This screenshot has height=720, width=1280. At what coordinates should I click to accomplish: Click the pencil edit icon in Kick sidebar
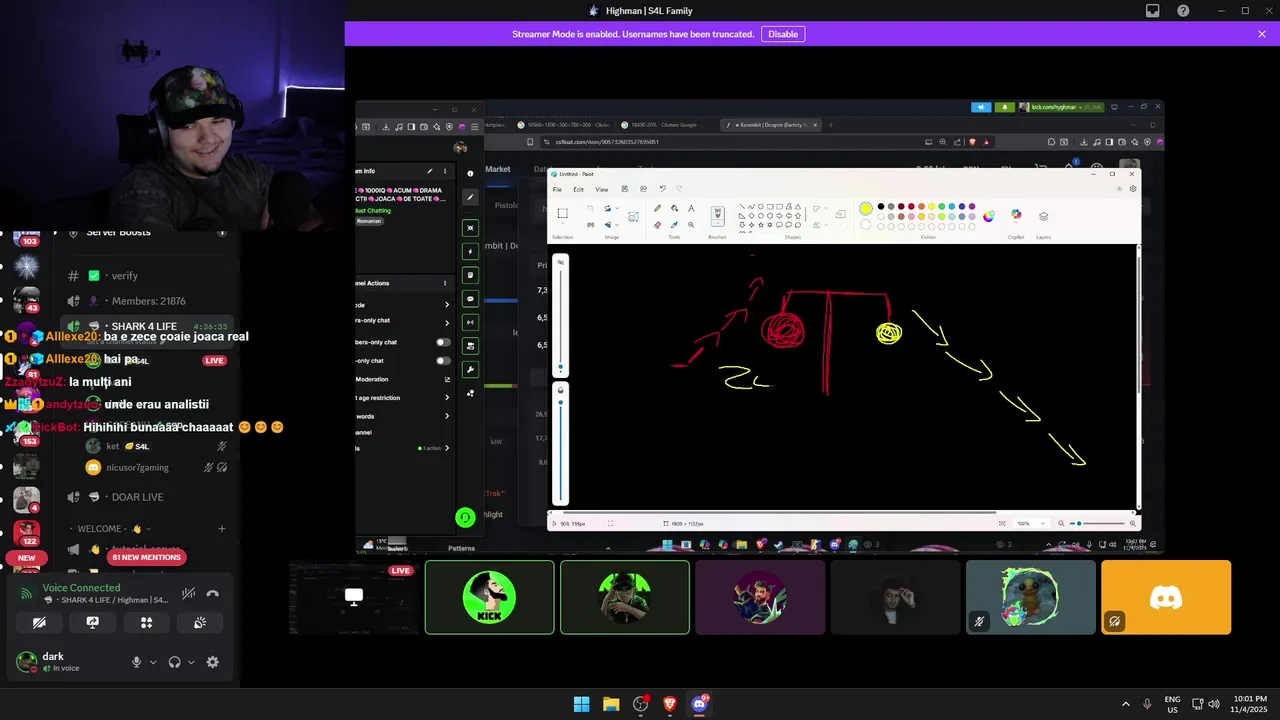[x=470, y=197]
